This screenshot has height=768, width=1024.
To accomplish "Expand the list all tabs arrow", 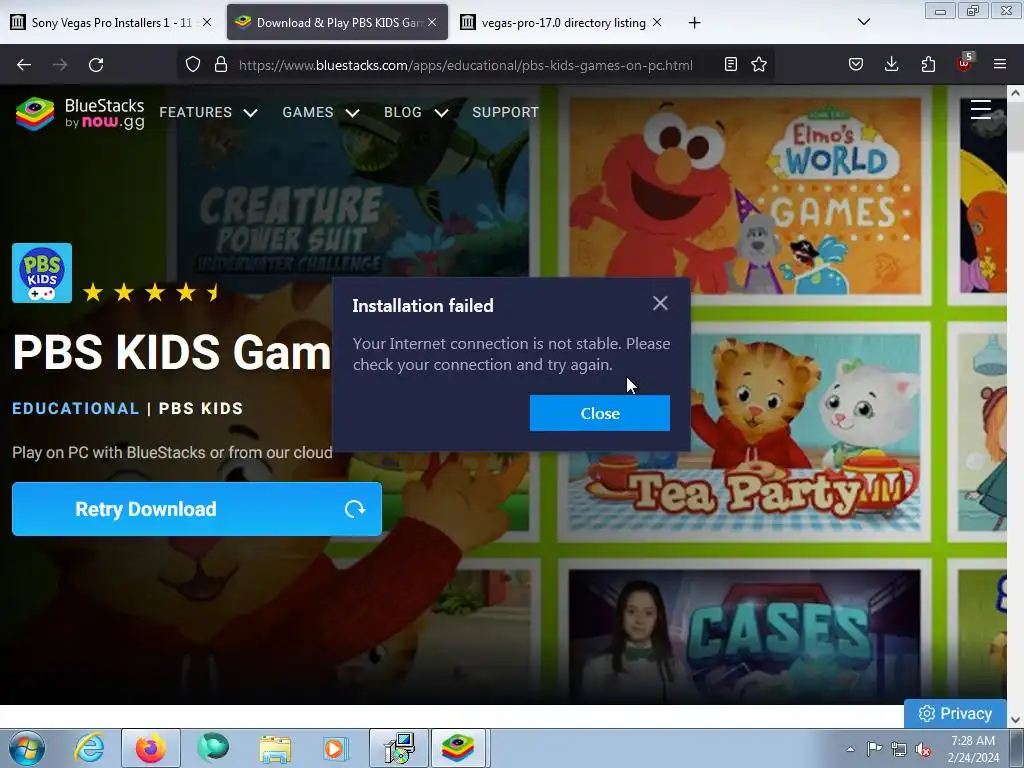I will click(863, 22).
